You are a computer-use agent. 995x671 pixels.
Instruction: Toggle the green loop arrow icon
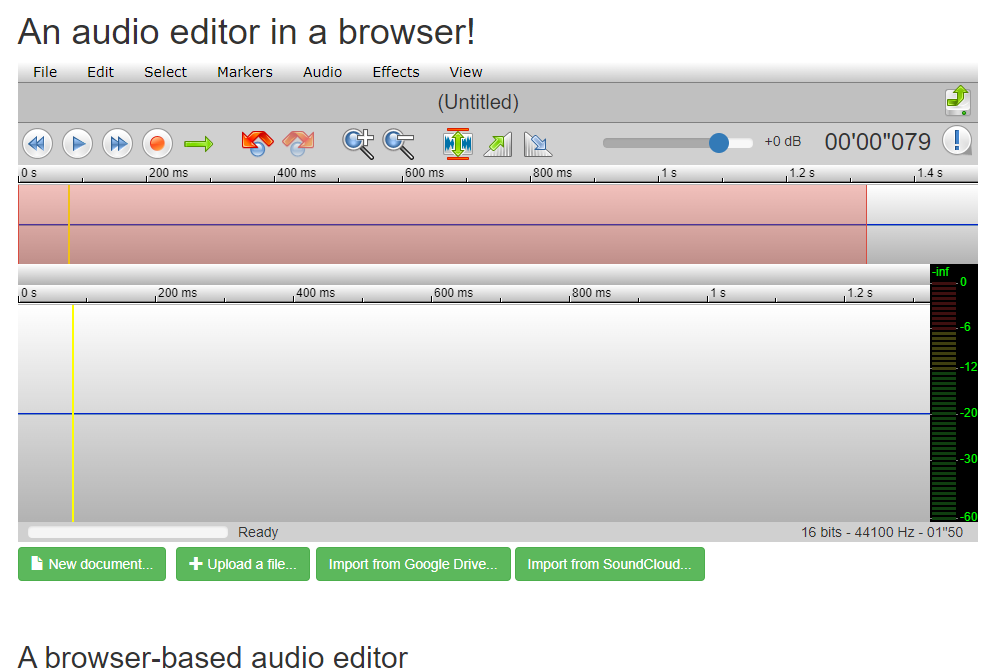tap(198, 144)
